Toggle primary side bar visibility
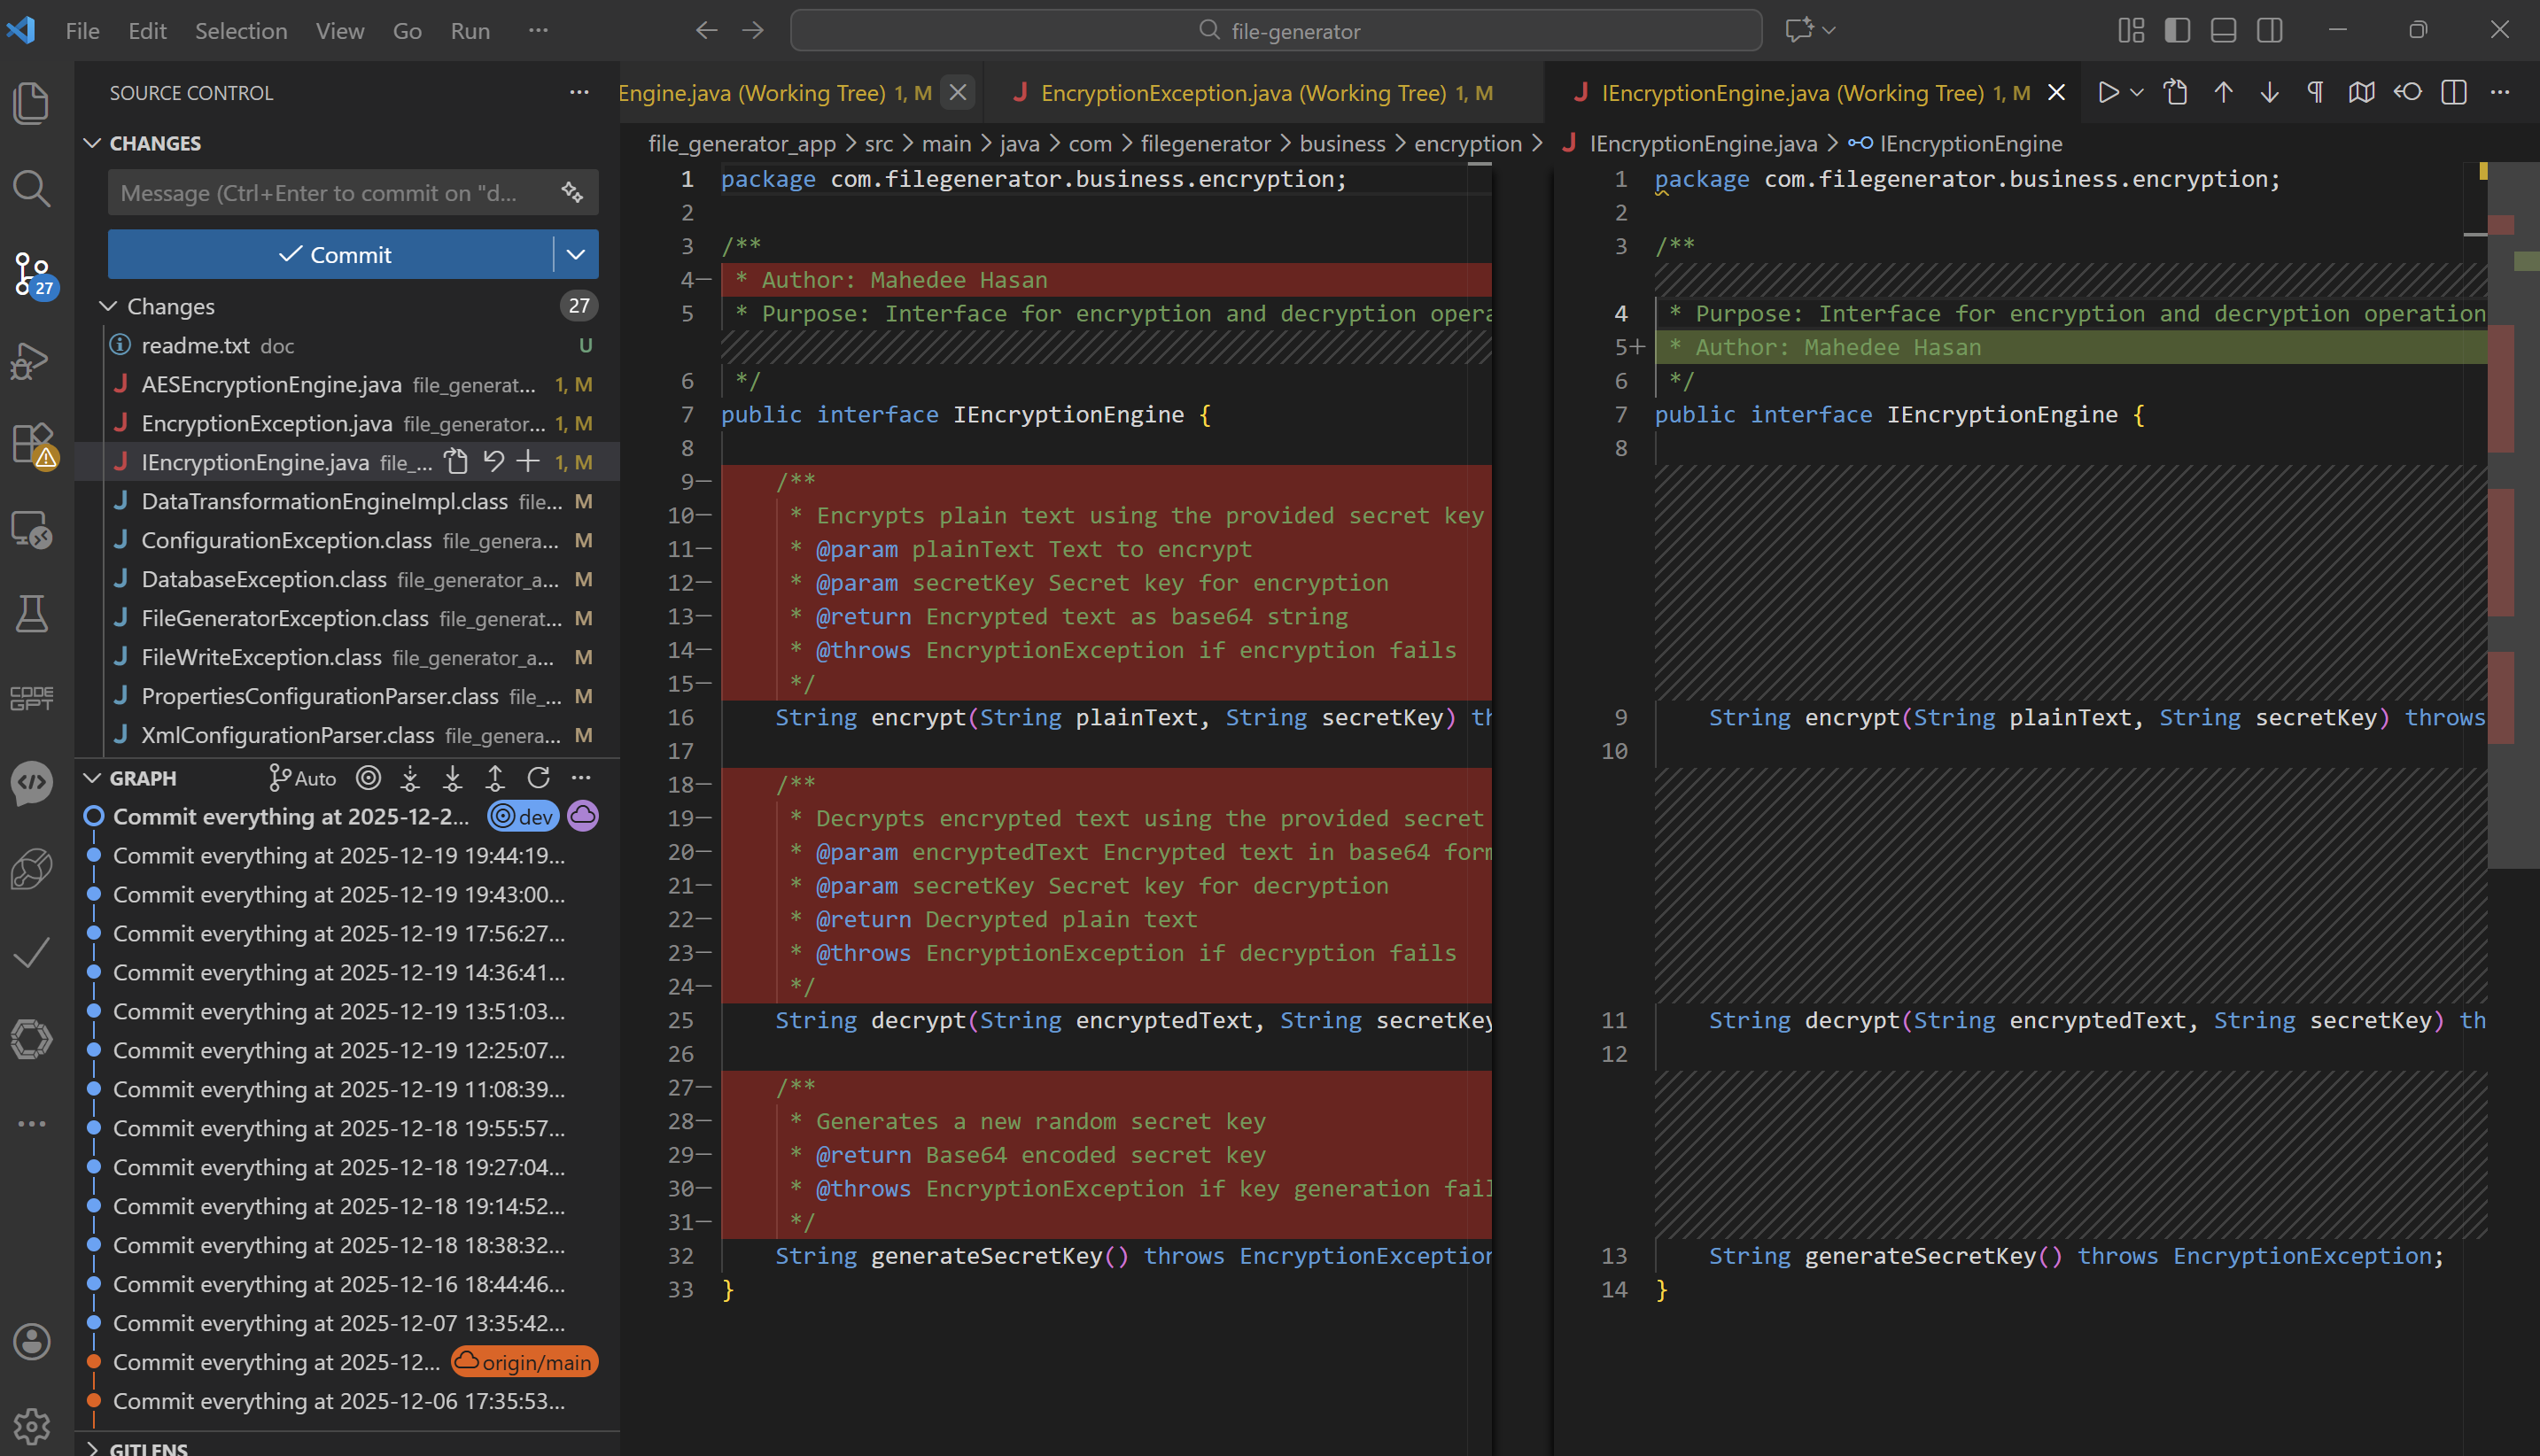Viewport: 2540px width, 1456px height. tap(2177, 30)
